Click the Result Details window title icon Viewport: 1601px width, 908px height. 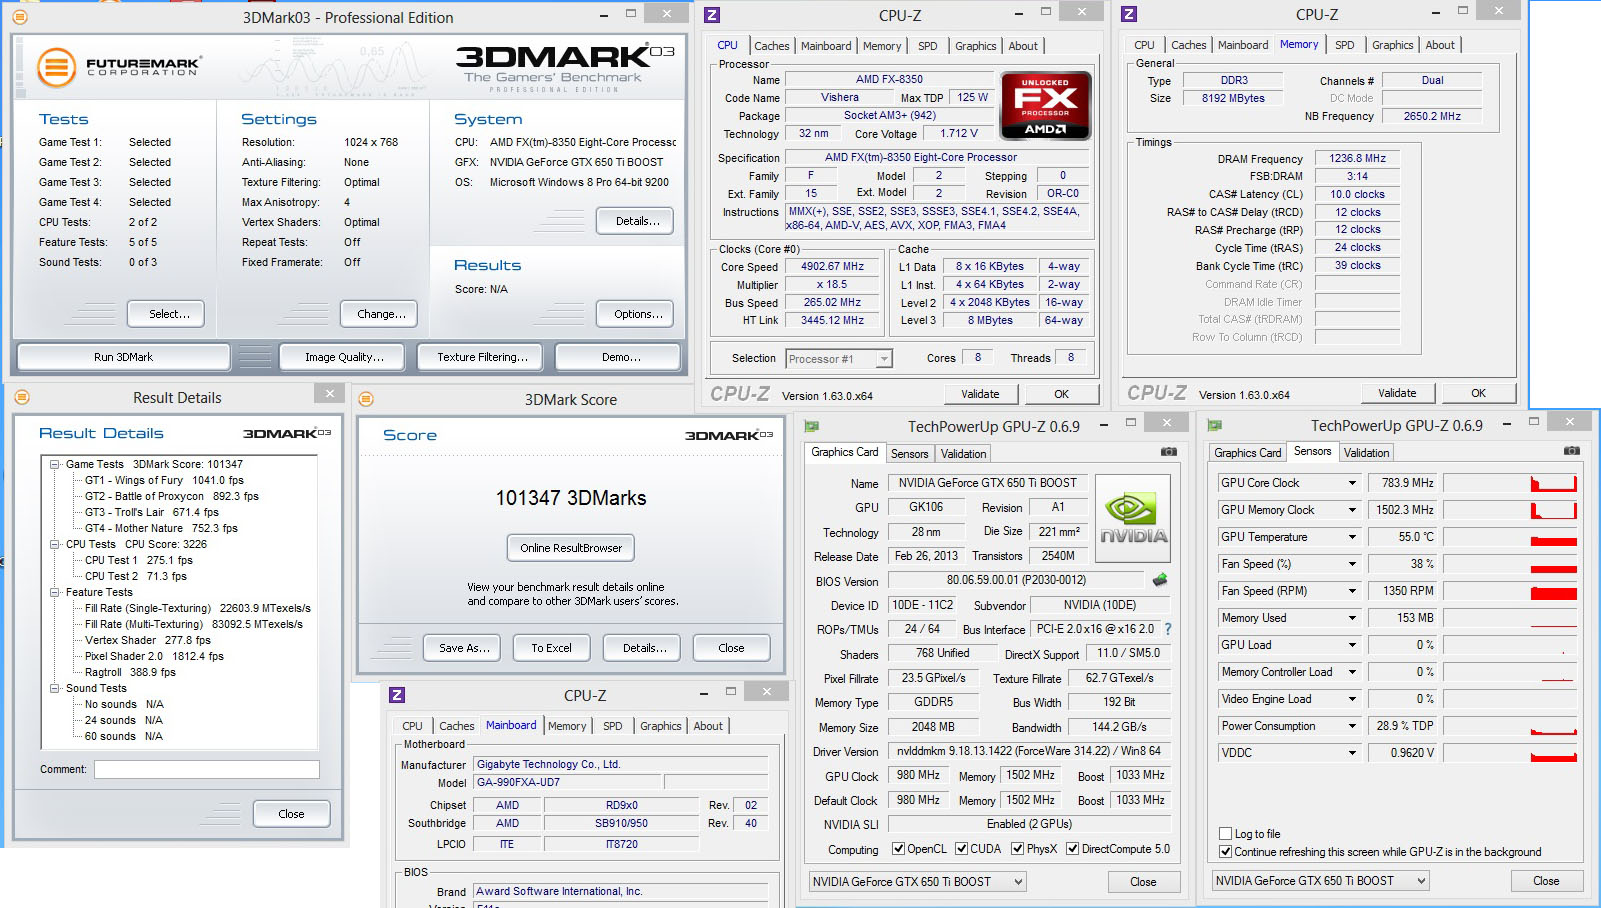(22, 397)
